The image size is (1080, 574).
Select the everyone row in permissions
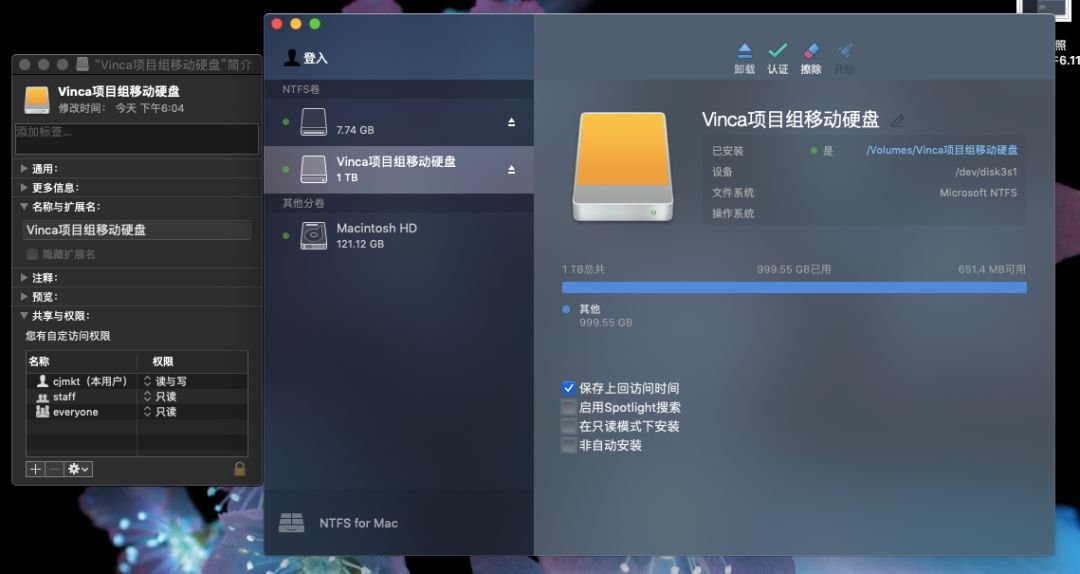click(136, 412)
